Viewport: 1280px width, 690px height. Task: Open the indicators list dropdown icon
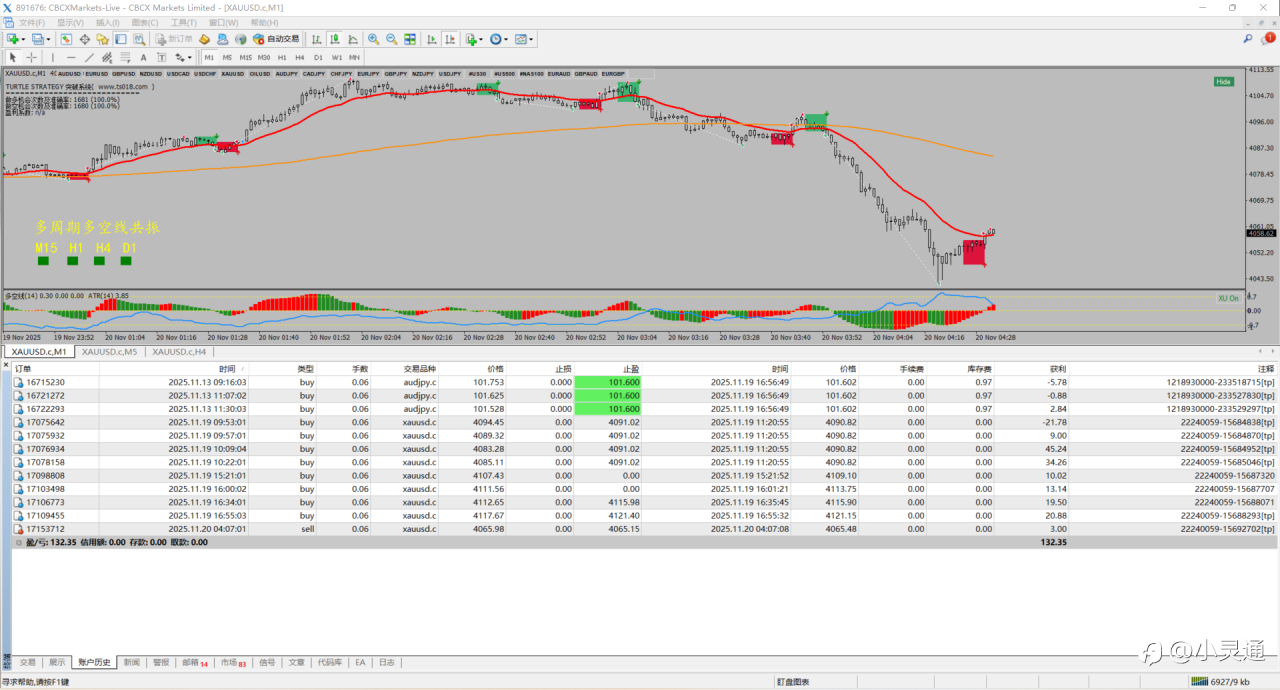click(474, 39)
